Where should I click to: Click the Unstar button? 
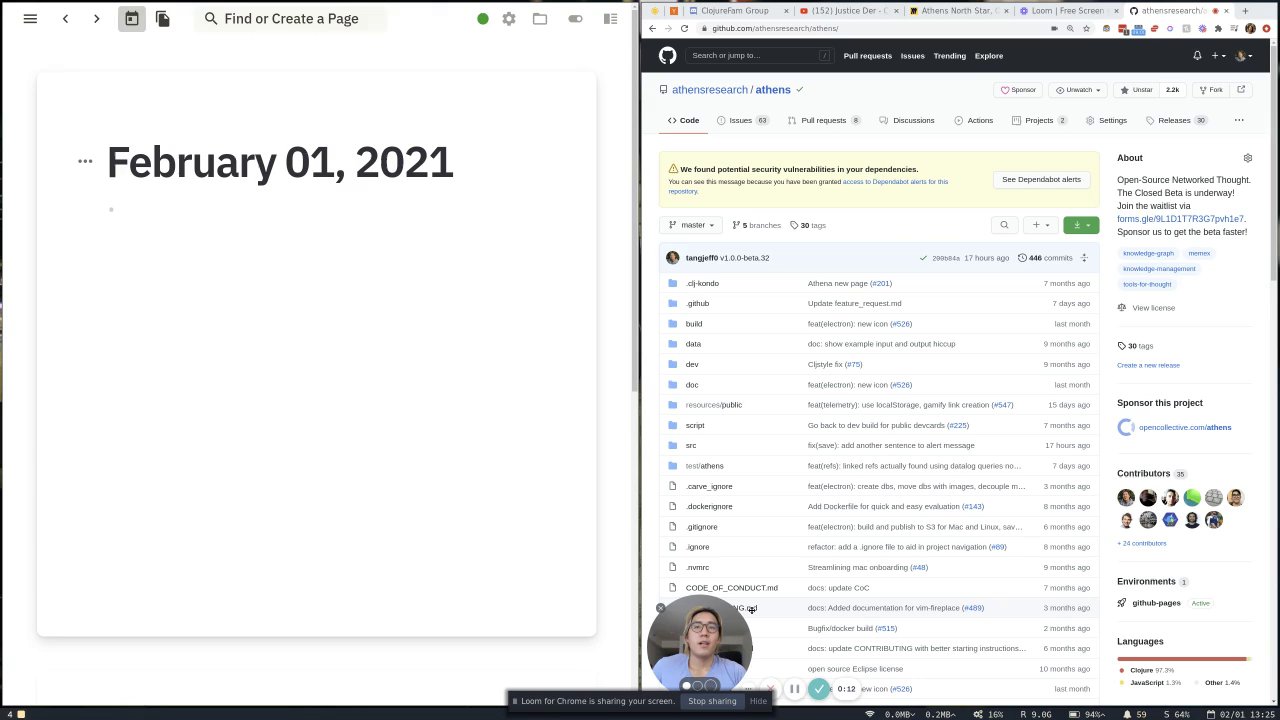coord(1138,90)
